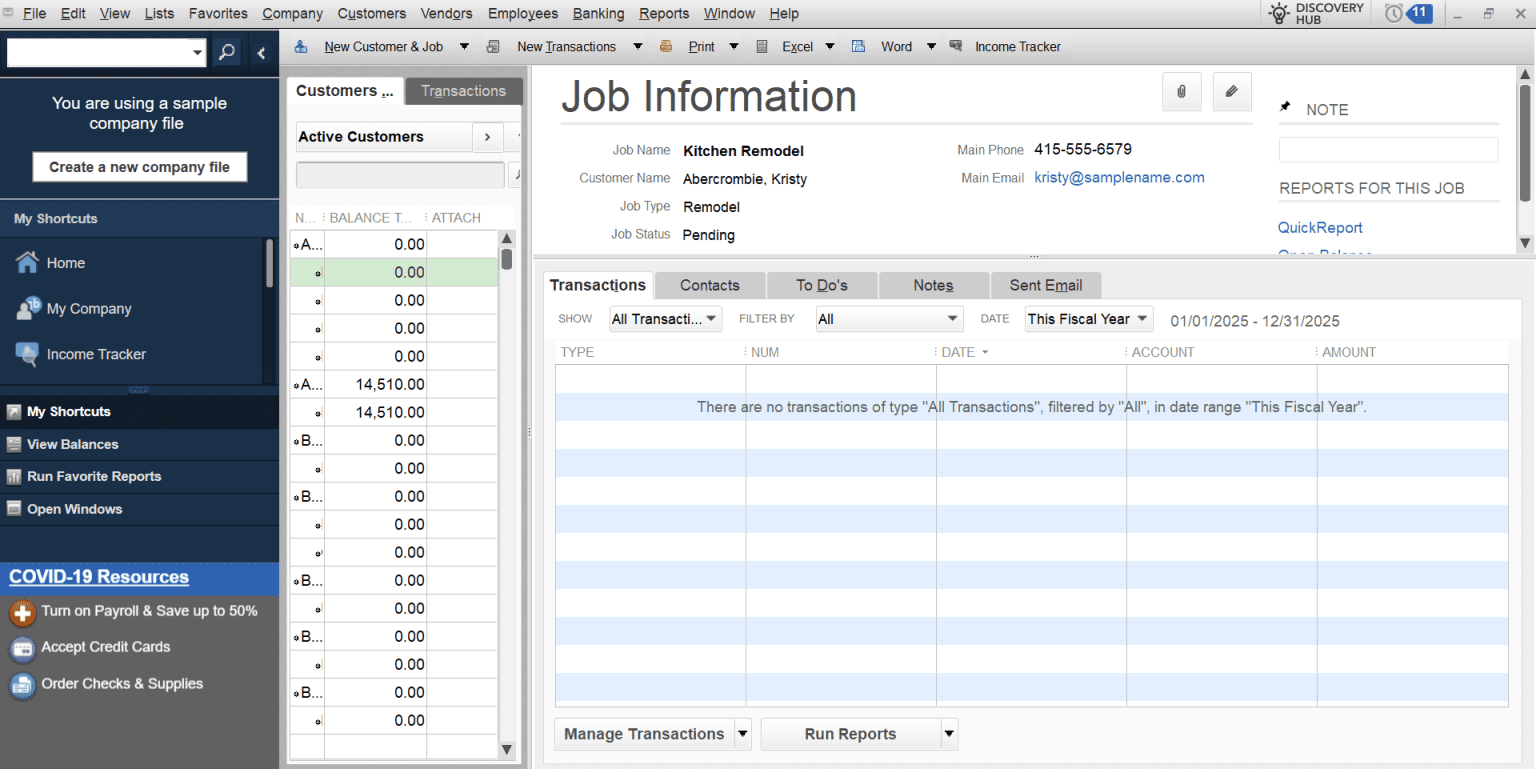The image size is (1536, 769).
Task: Open the New Transactions dropdown arrow
Action: pyautogui.click(x=637, y=46)
